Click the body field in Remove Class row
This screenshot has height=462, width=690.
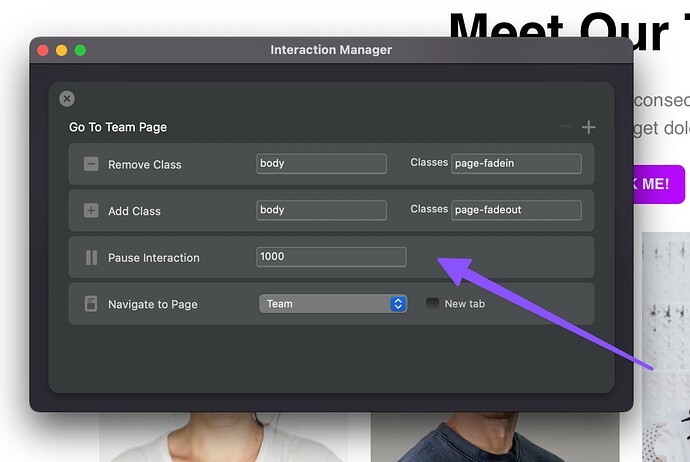[321, 164]
